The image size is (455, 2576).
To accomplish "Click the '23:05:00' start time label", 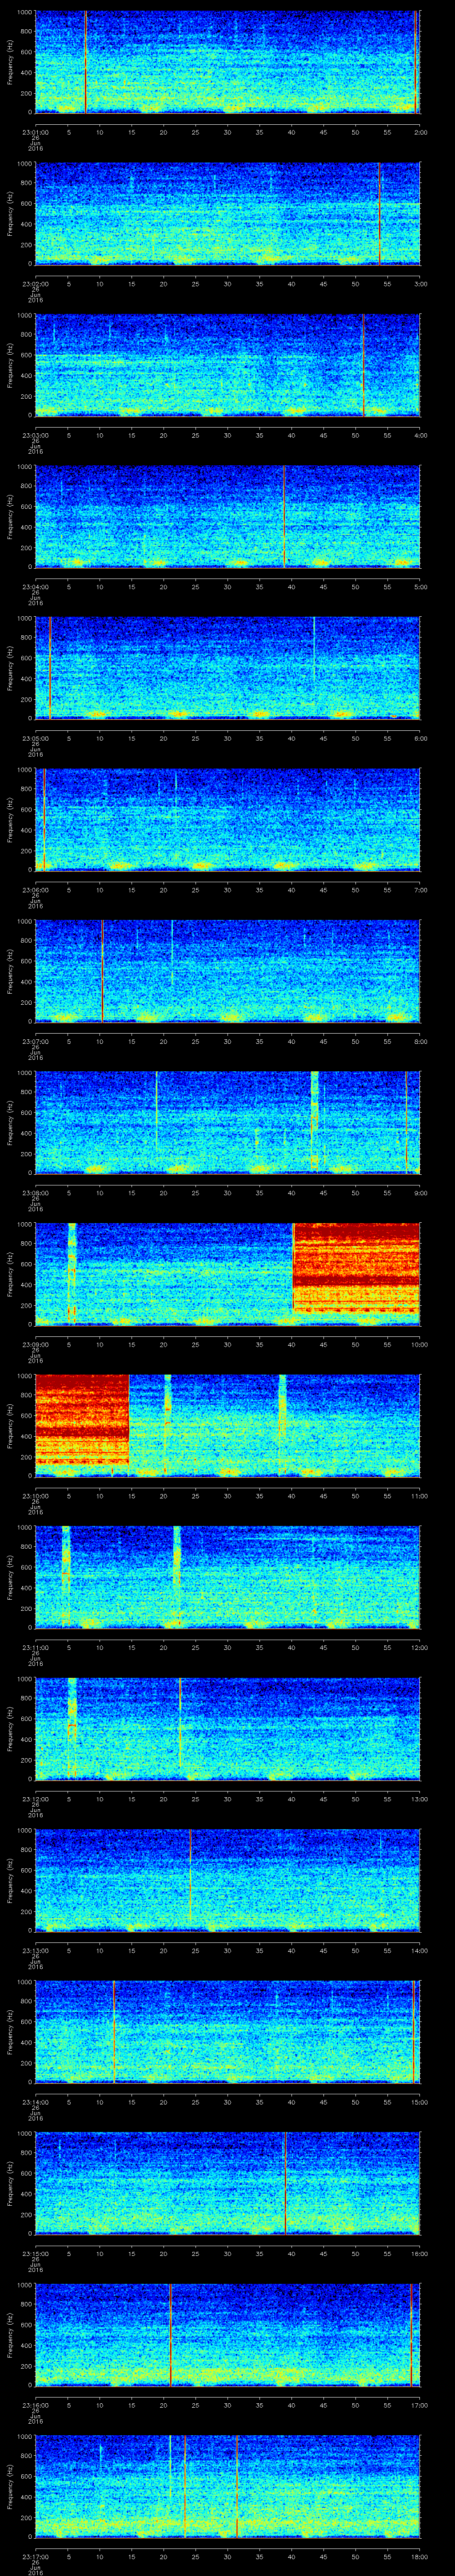I will [35, 738].
